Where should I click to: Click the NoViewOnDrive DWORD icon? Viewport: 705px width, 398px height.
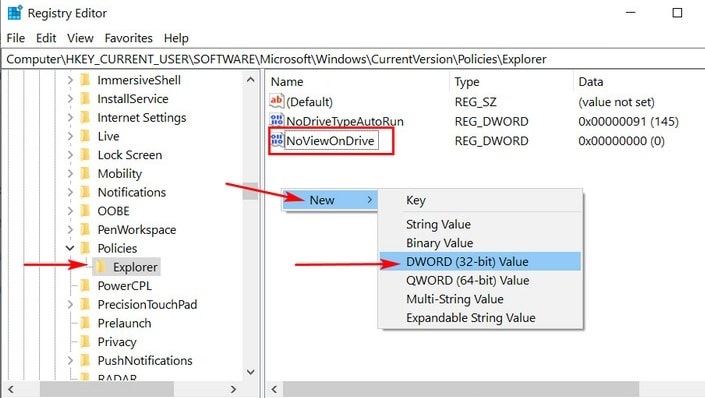[x=277, y=140]
